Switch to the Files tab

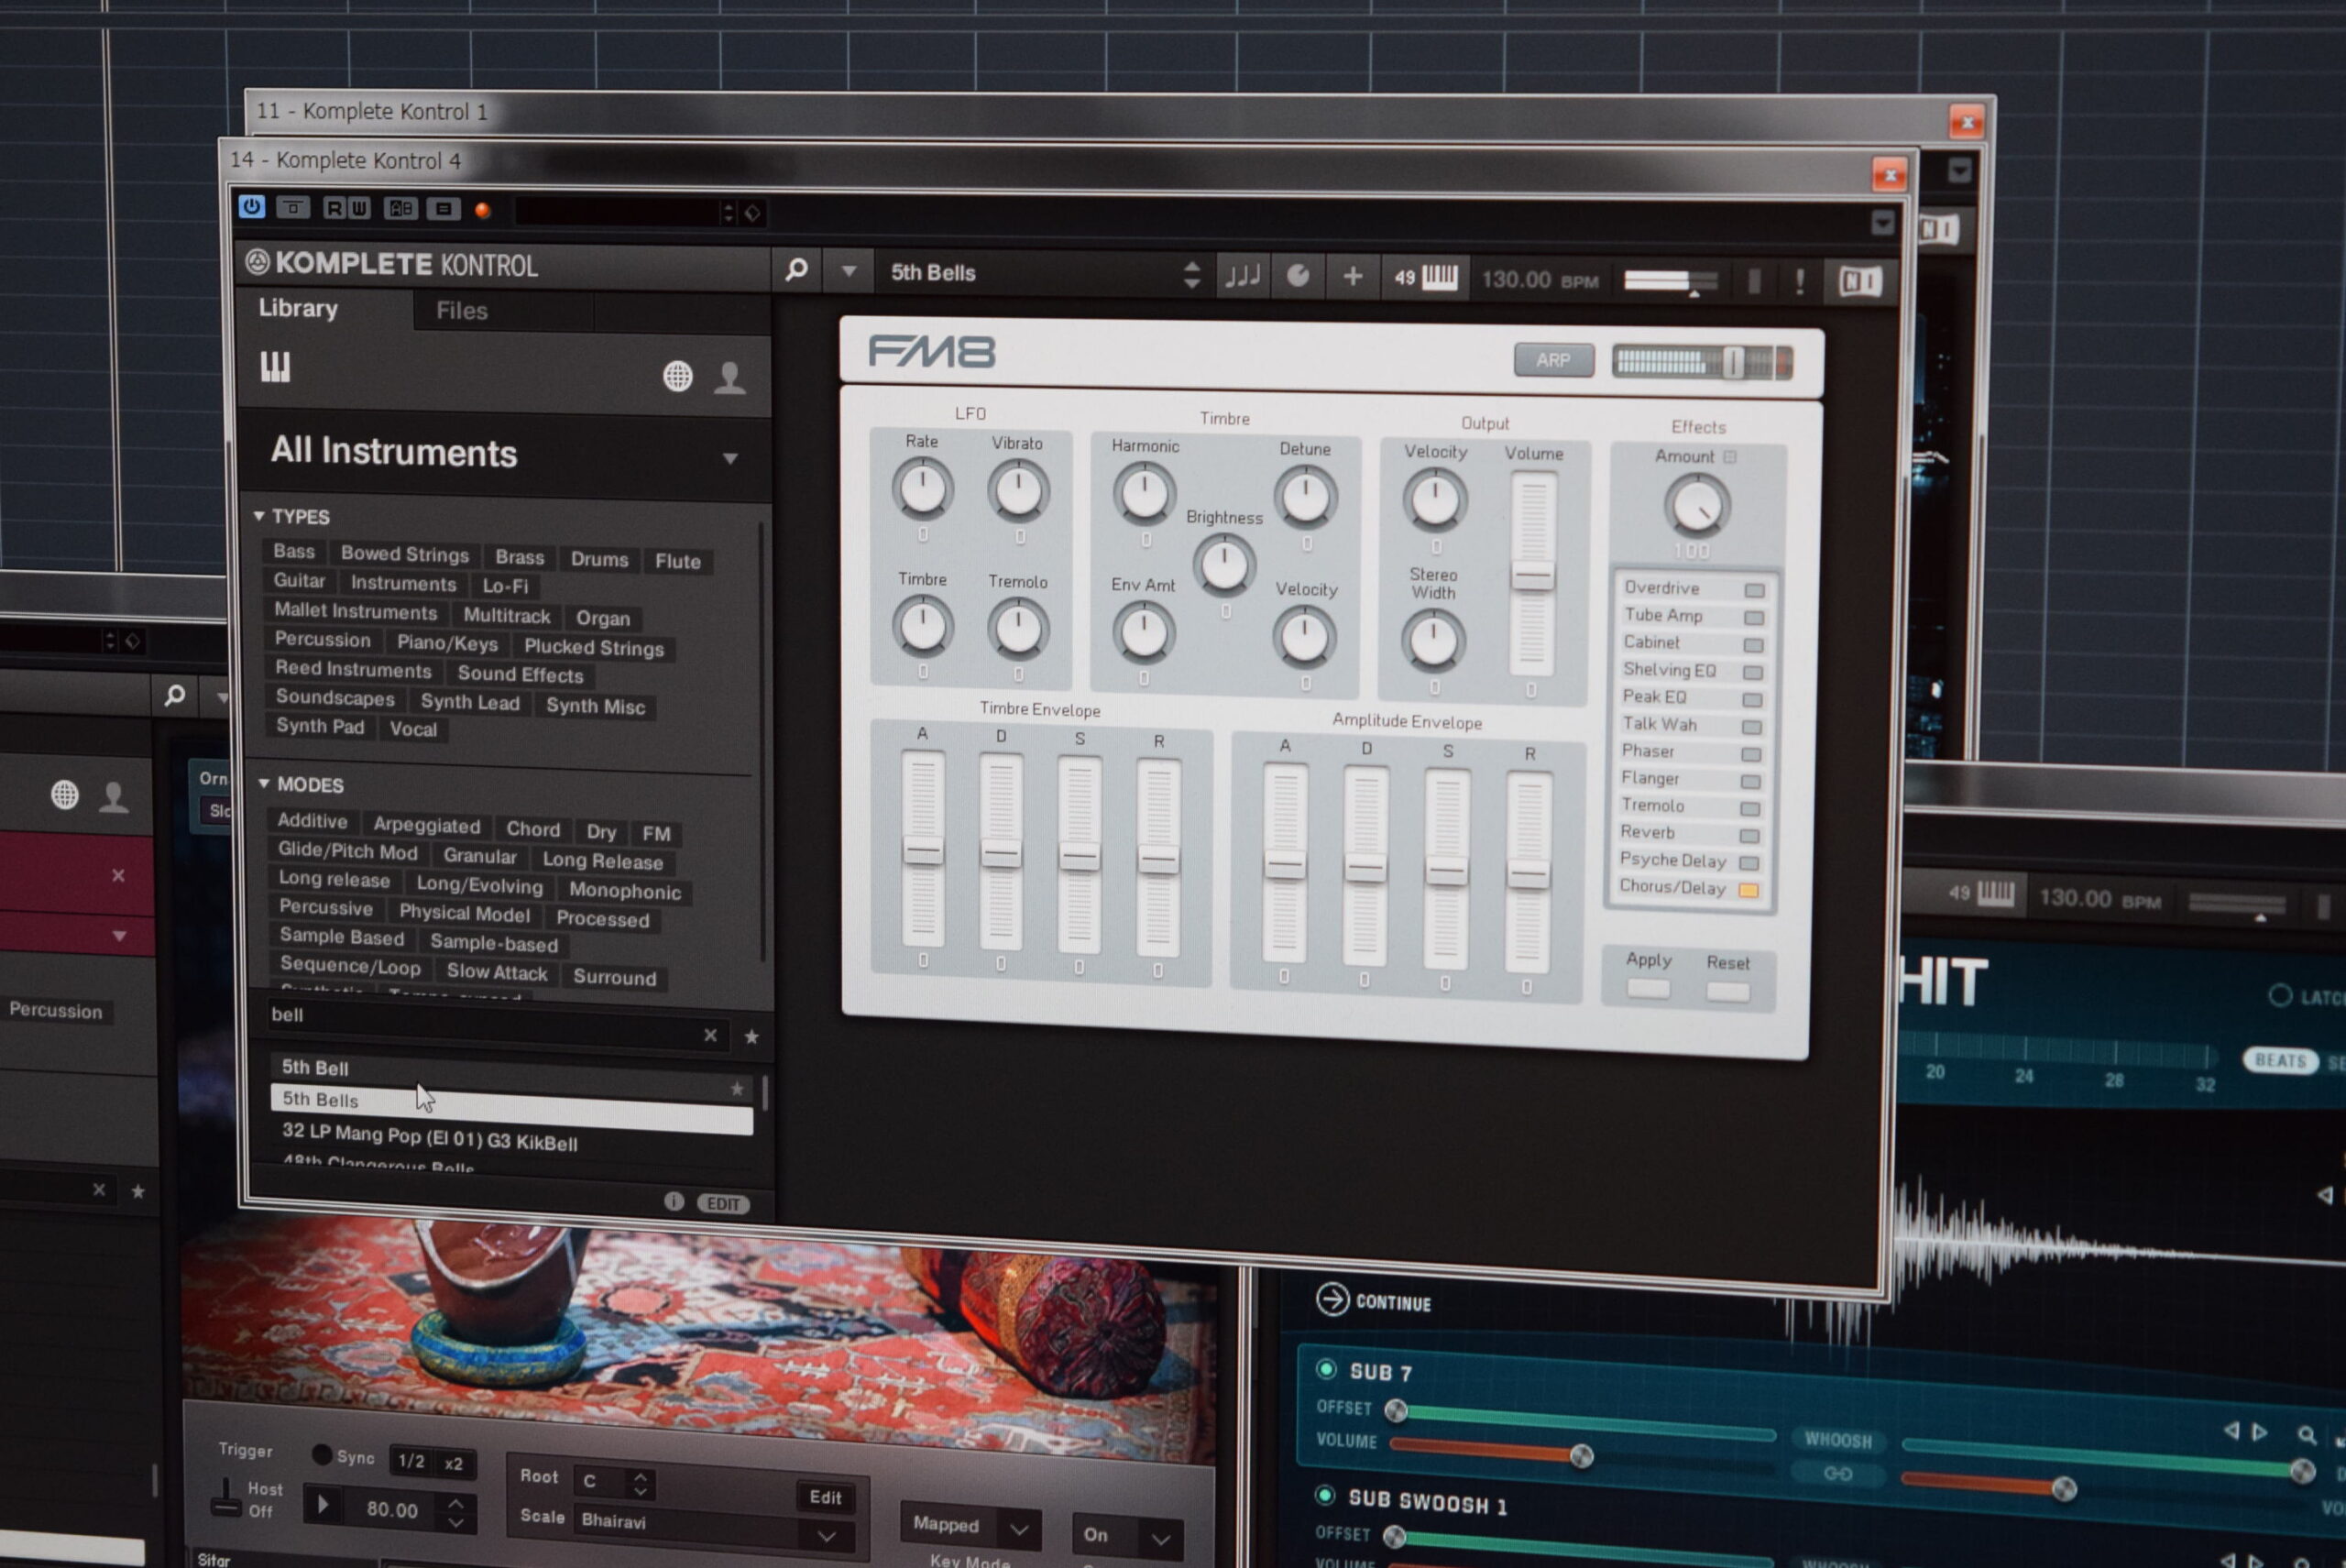tap(461, 311)
